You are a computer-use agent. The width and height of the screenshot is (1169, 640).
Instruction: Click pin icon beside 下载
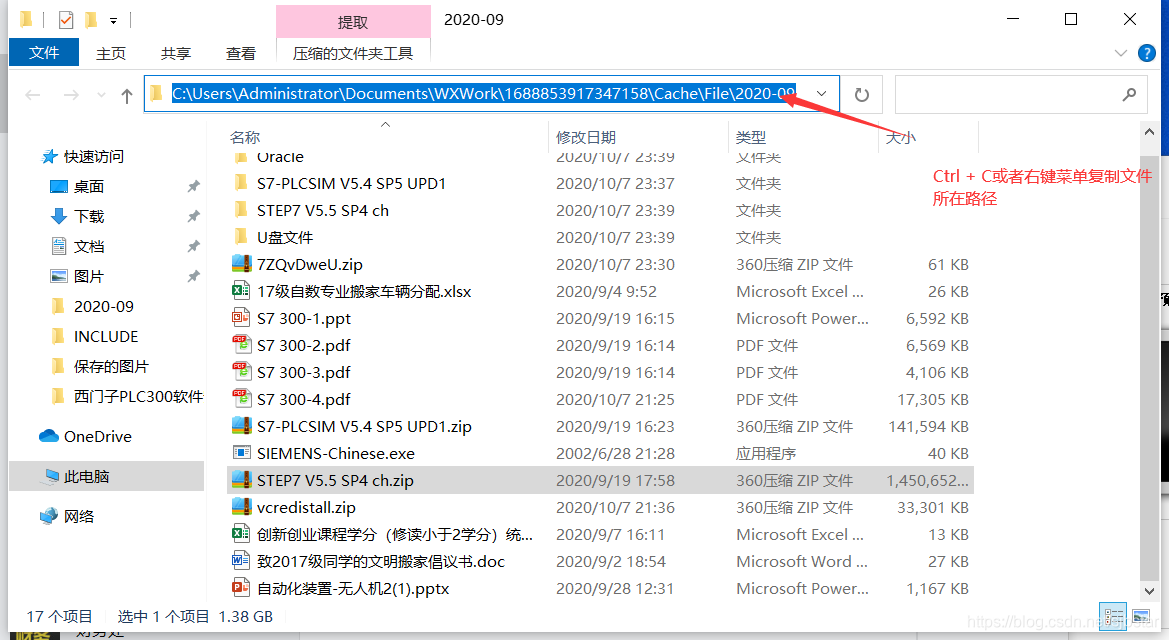coord(193,216)
